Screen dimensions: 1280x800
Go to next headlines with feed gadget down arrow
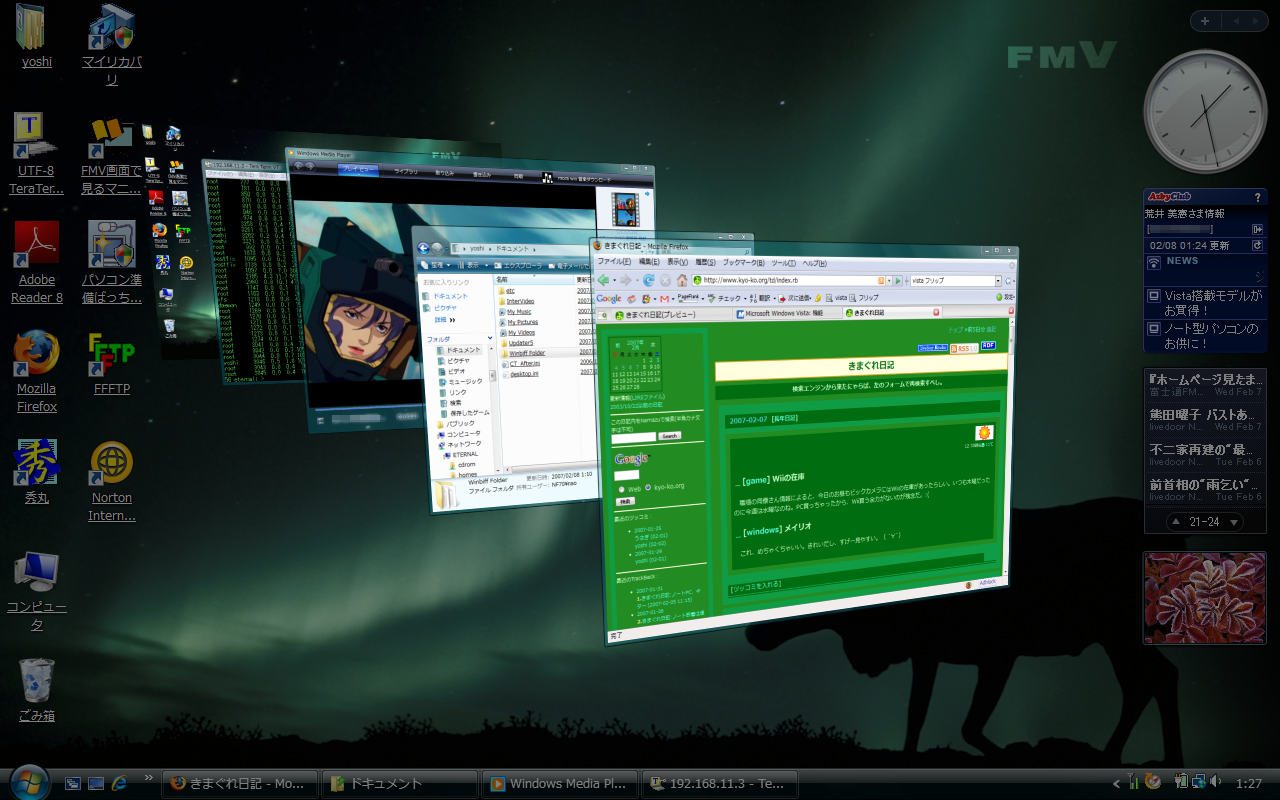(x=1234, y=522)
